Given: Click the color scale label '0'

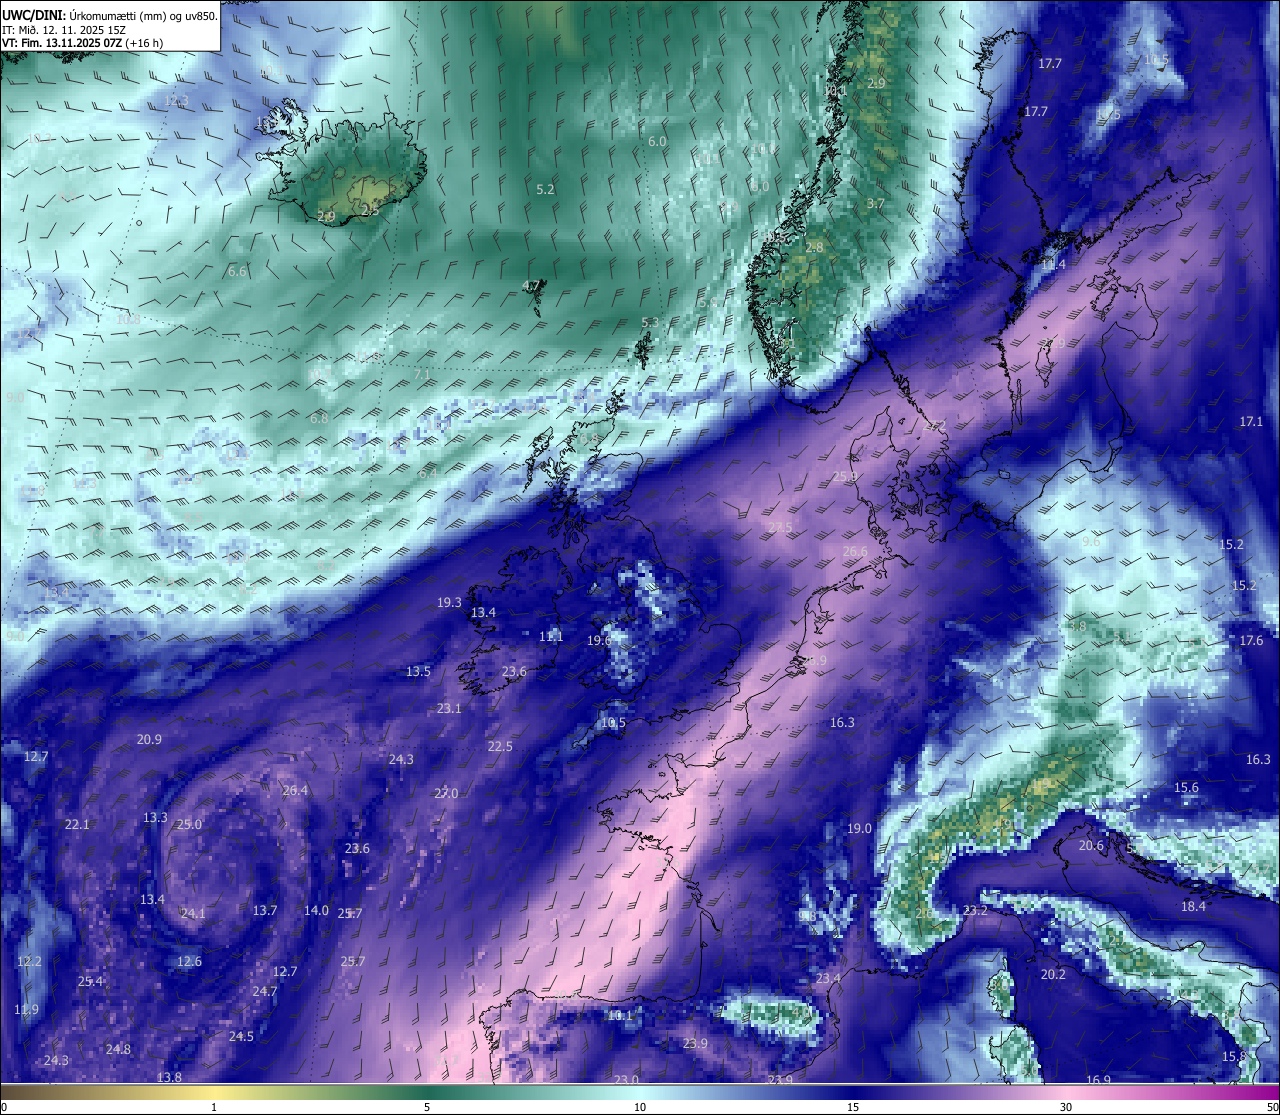Looking at the screenshot, I should (x=5, y=1107).
